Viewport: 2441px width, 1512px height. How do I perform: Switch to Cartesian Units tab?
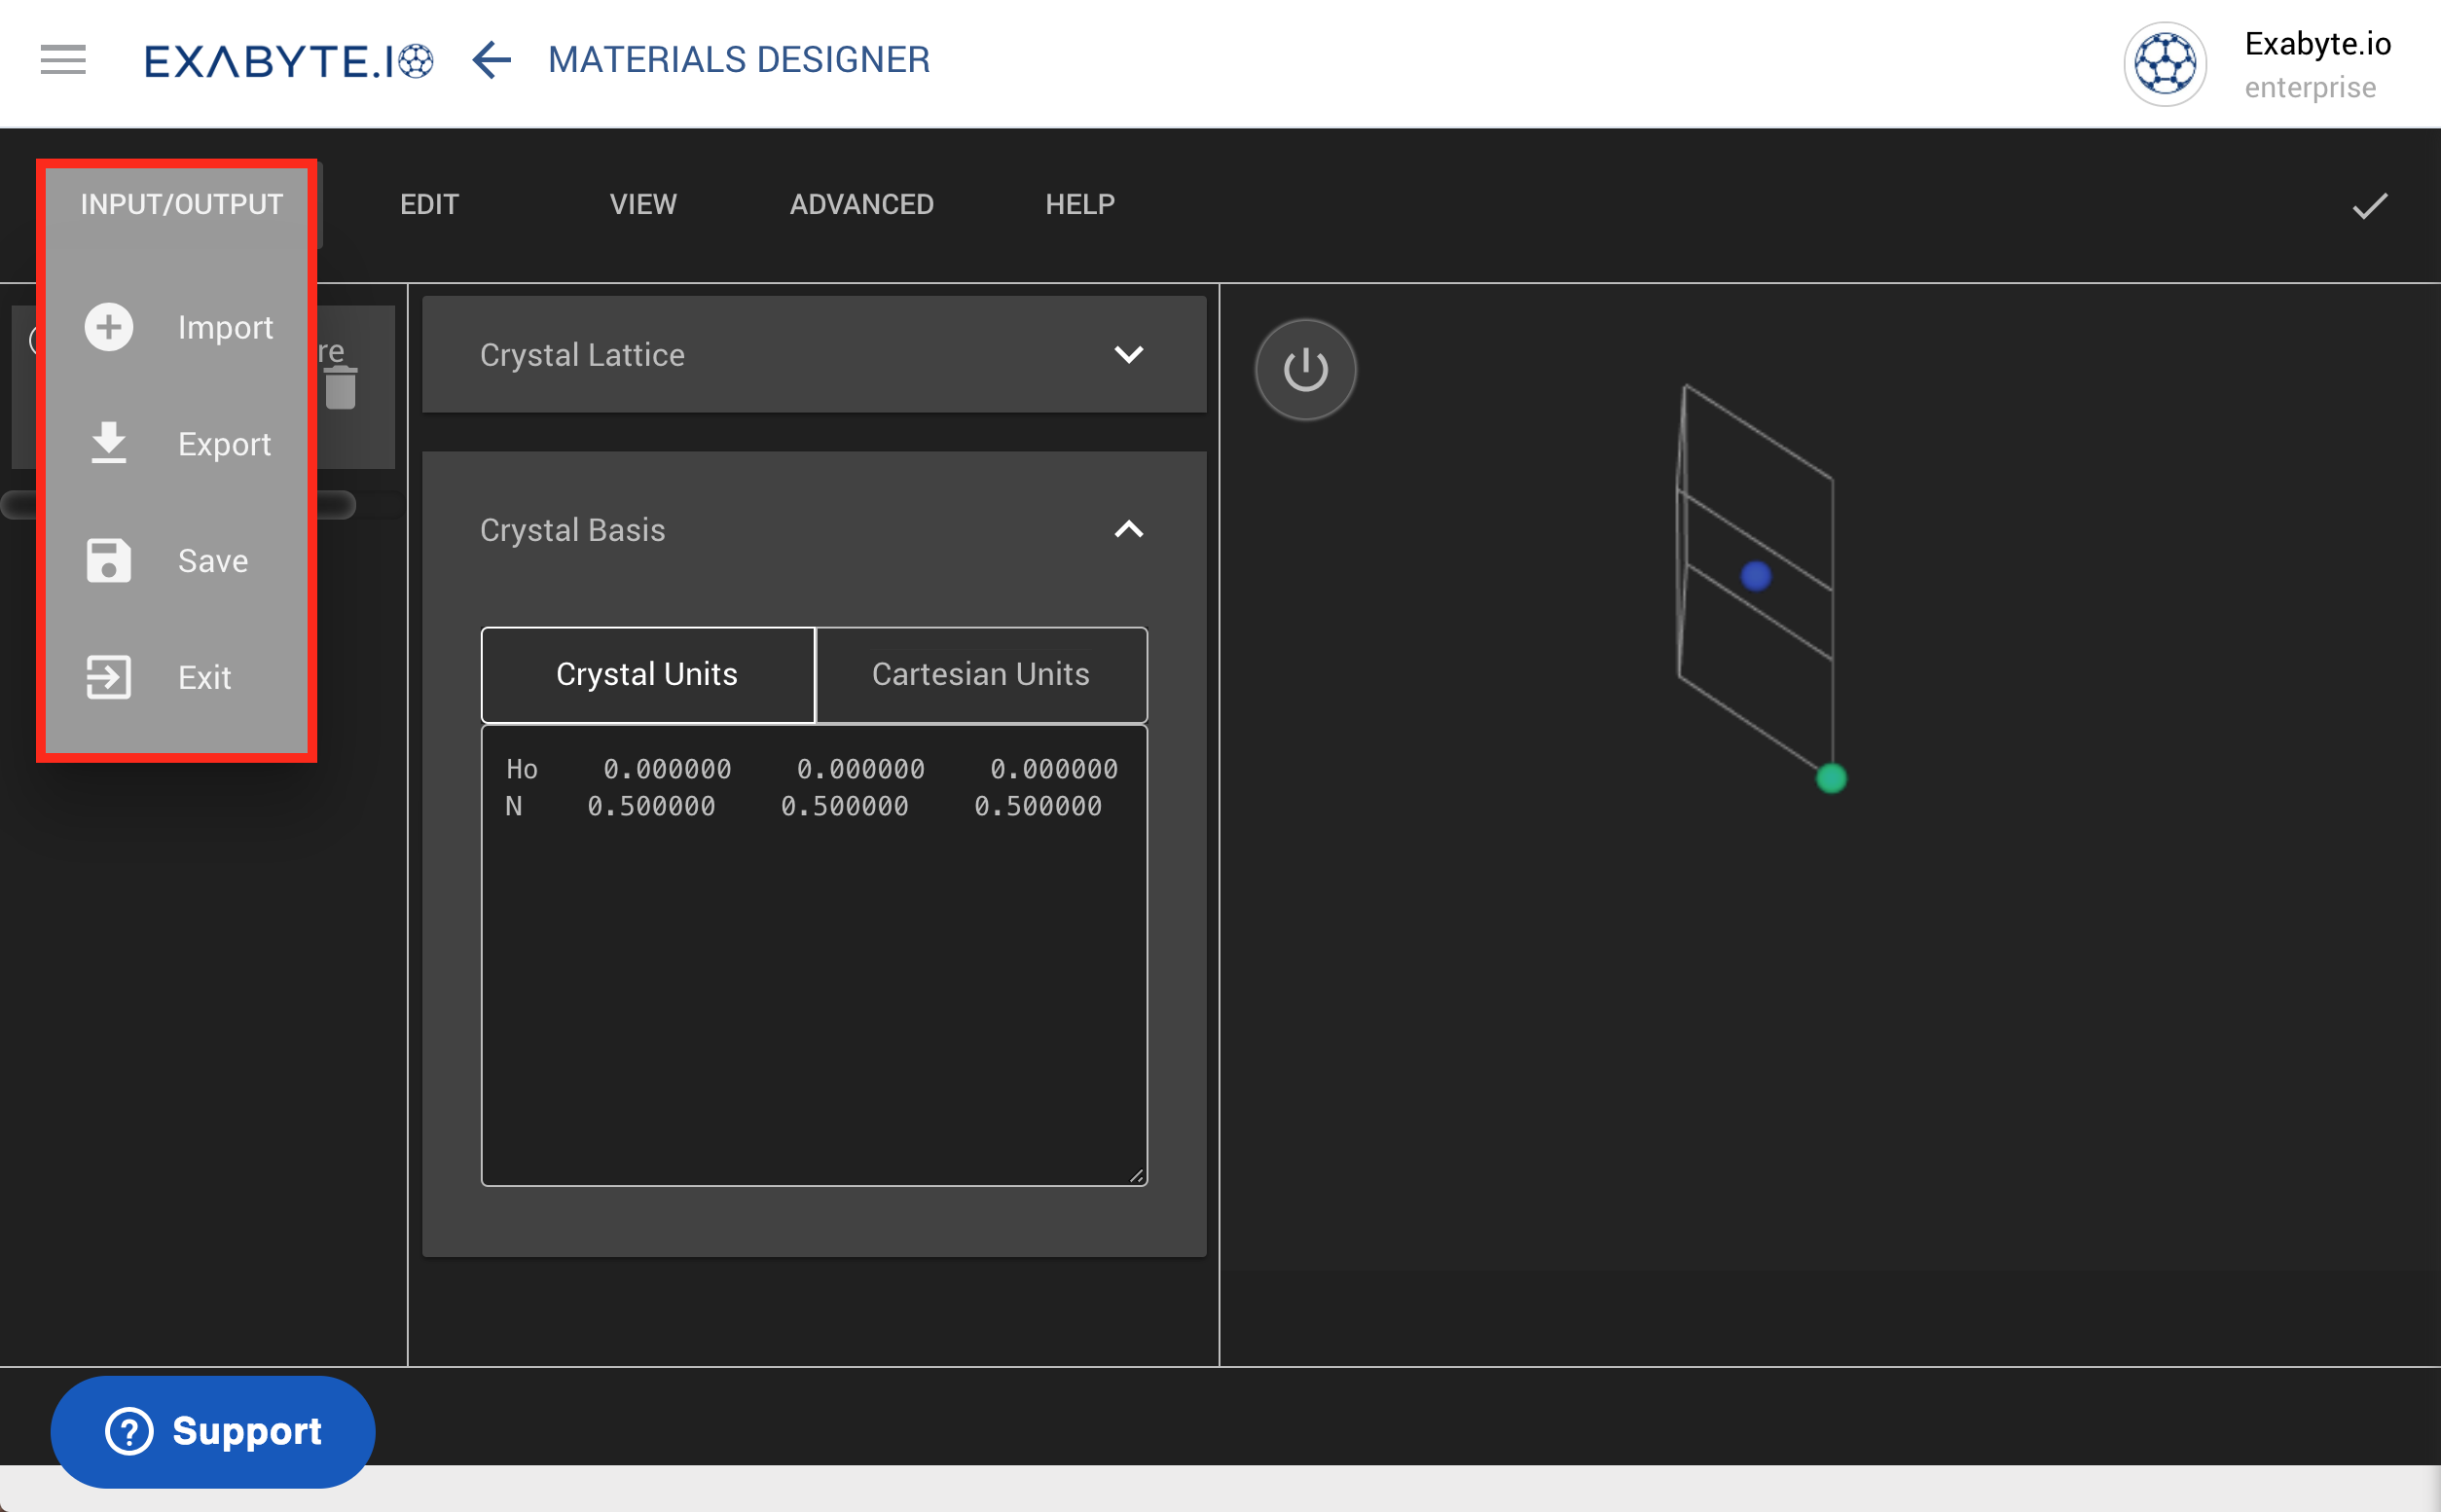point(981,674)
